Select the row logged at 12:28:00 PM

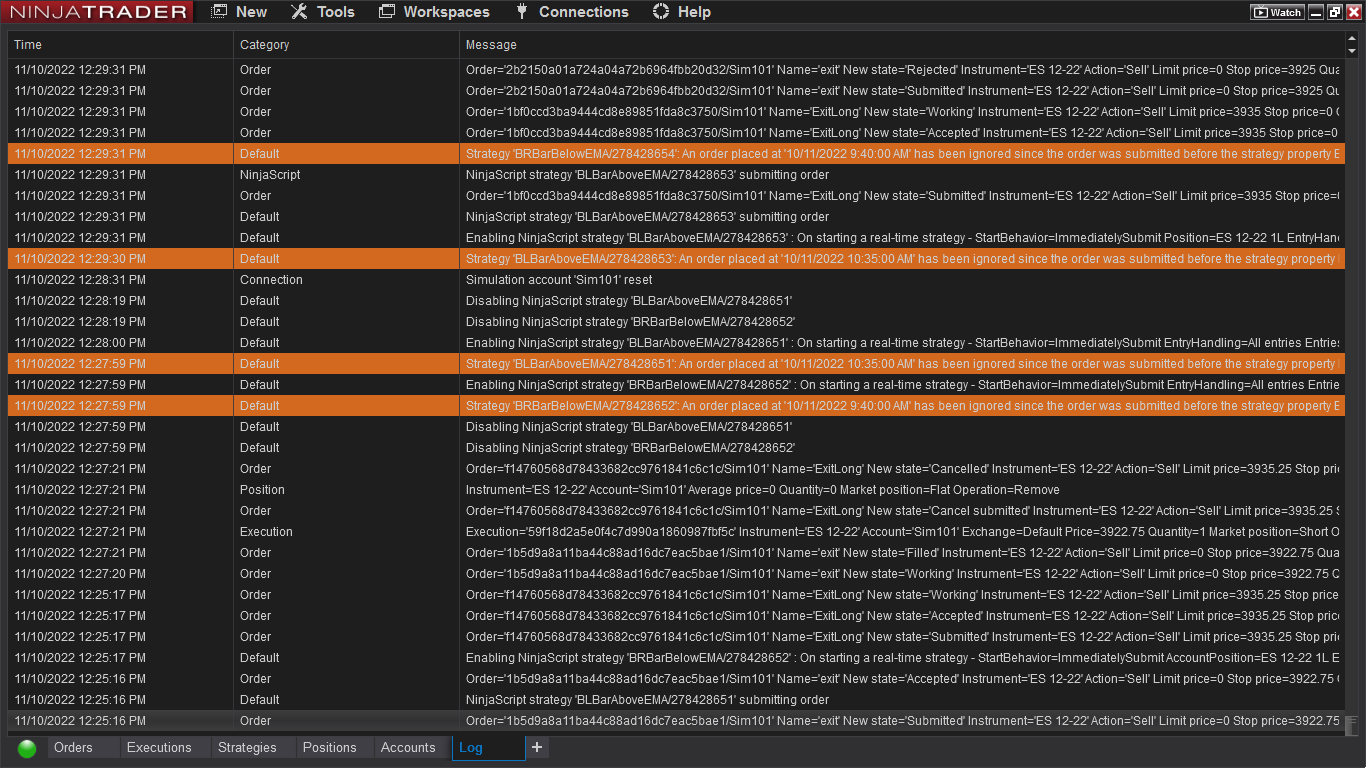(676, 343)
